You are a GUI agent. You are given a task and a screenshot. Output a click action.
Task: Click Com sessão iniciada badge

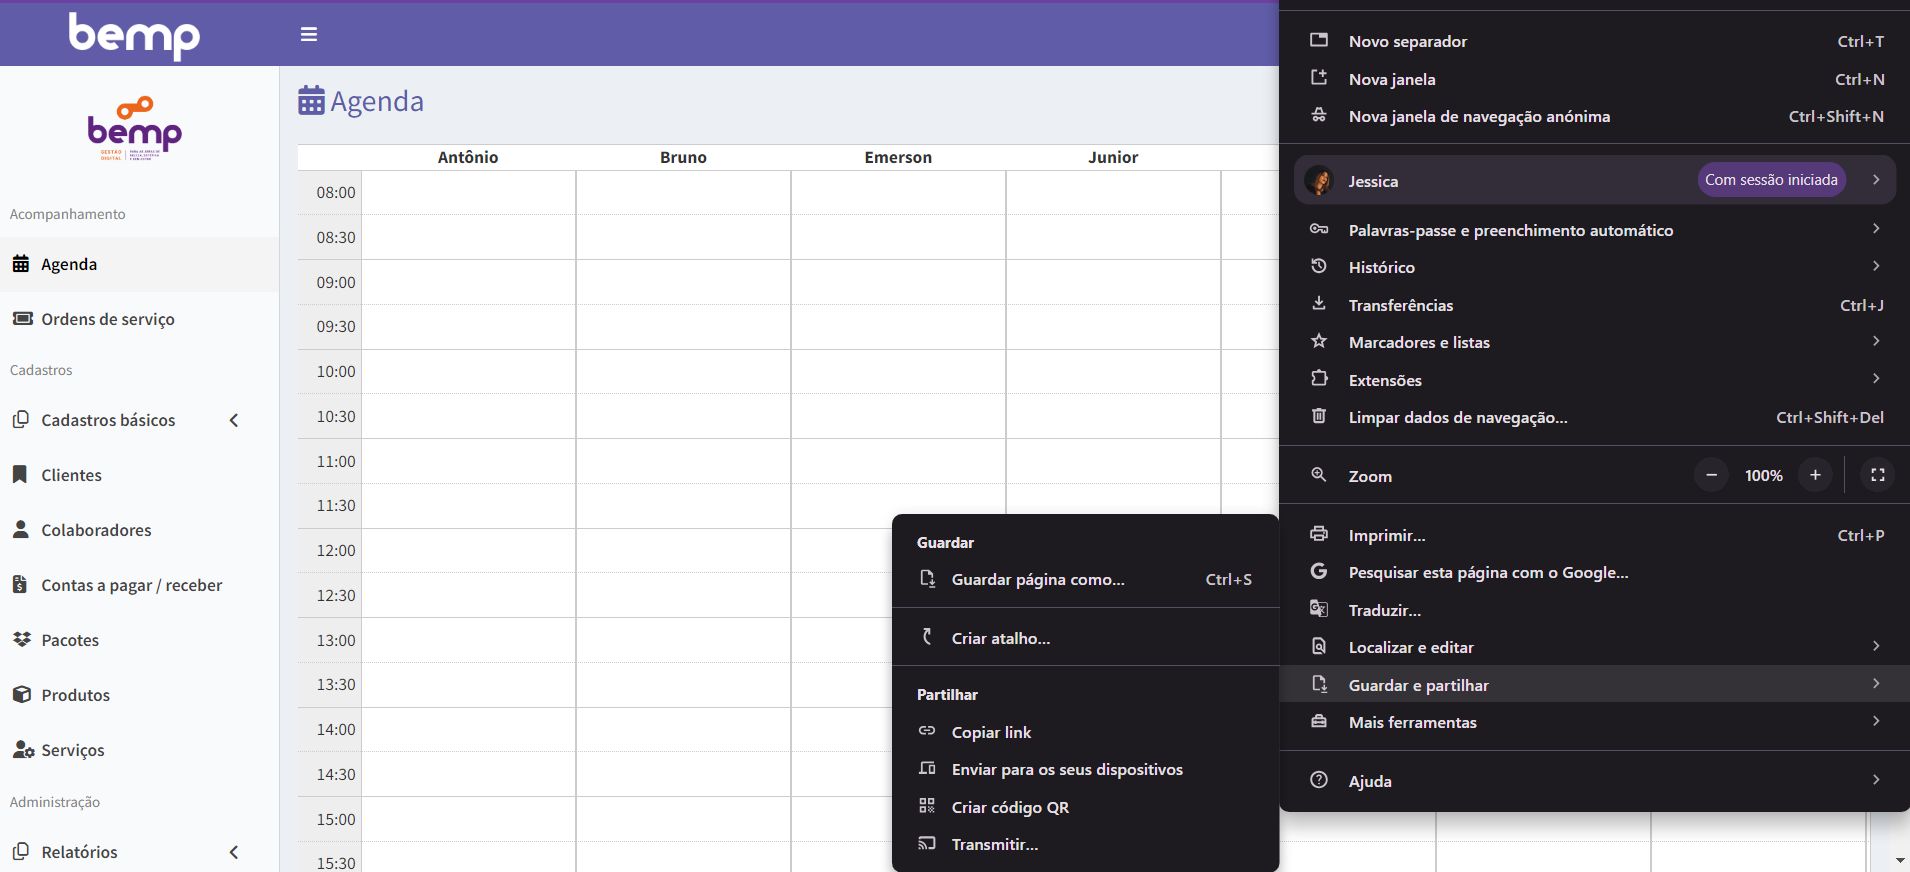pyautogui.click(x=1771, y=180)
